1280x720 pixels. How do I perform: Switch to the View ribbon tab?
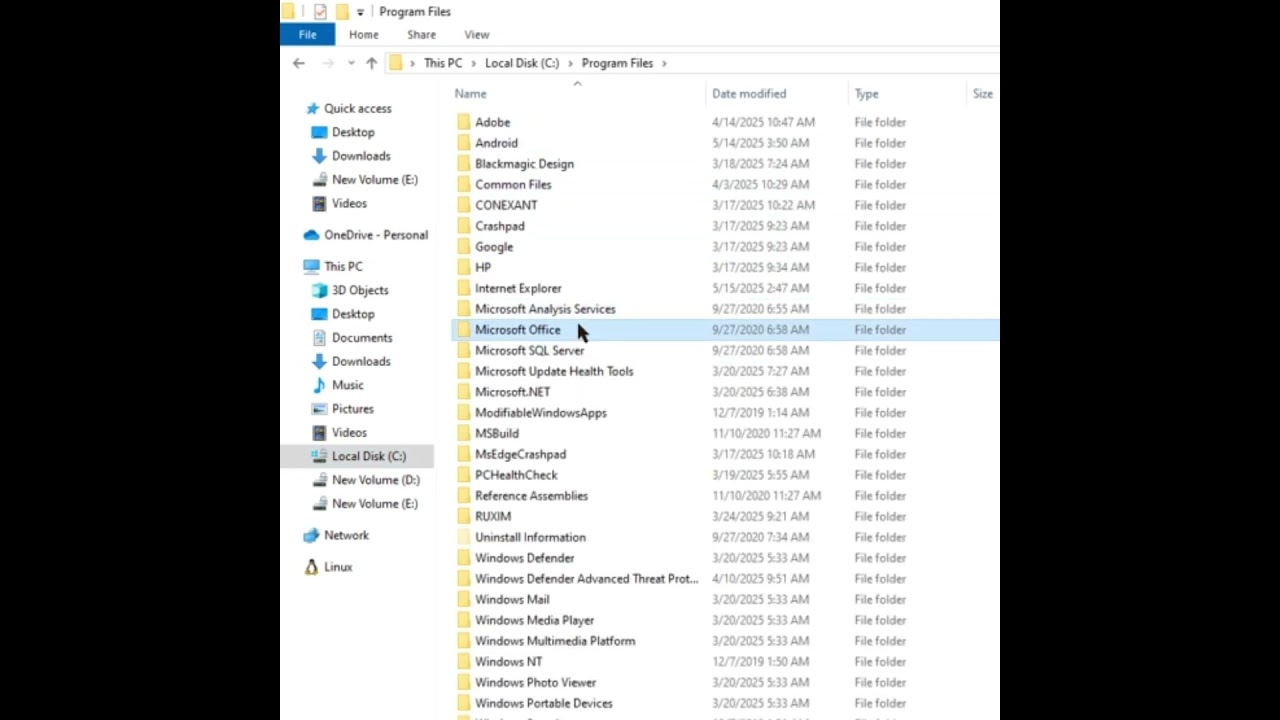[x=477, y=35]
